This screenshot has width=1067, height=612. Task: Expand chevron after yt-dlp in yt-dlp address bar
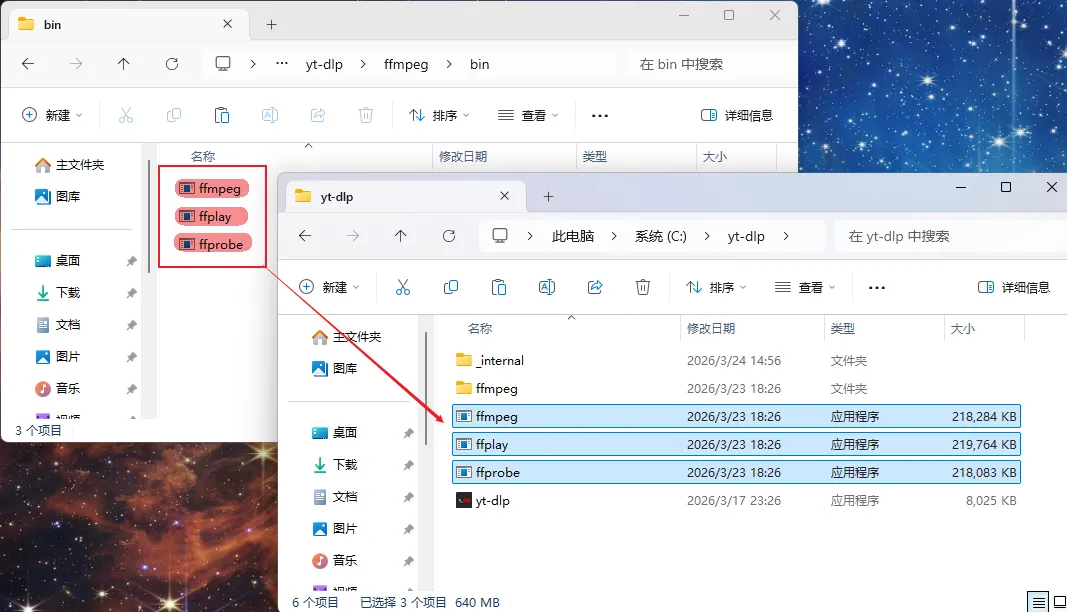[786, 236]
